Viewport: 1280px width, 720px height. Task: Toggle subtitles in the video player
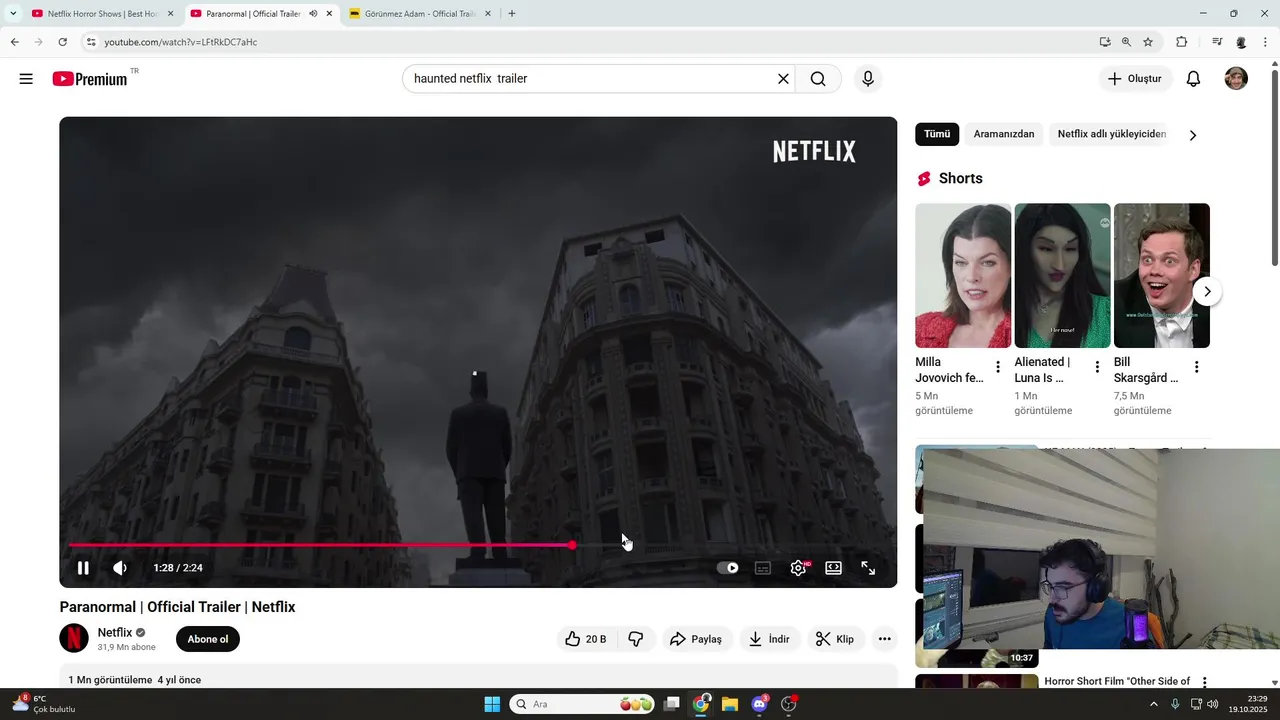[x=763, y=568]
